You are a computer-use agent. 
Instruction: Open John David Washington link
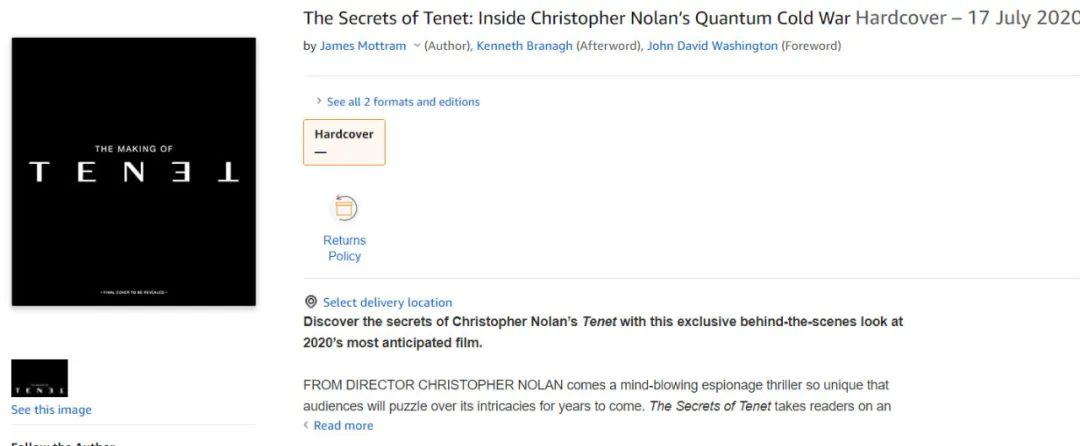click(712, 46)
